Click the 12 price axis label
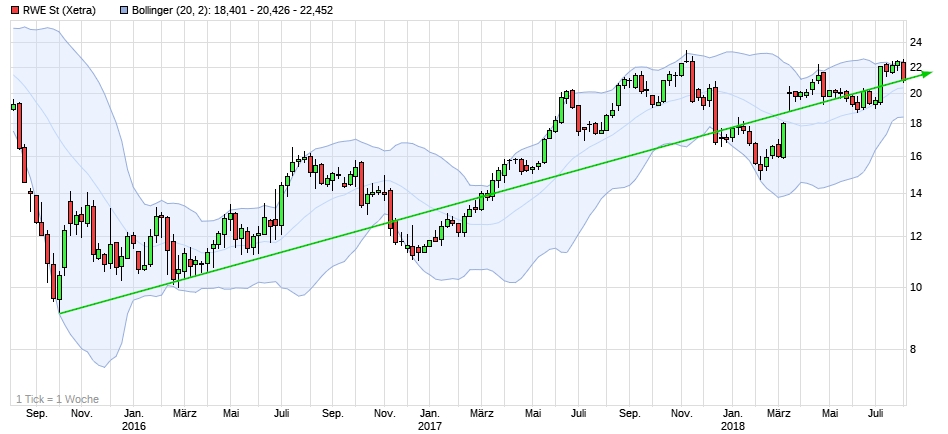This screenshot has width=948, height=434. pyautogui.click(x=915, y=237)
